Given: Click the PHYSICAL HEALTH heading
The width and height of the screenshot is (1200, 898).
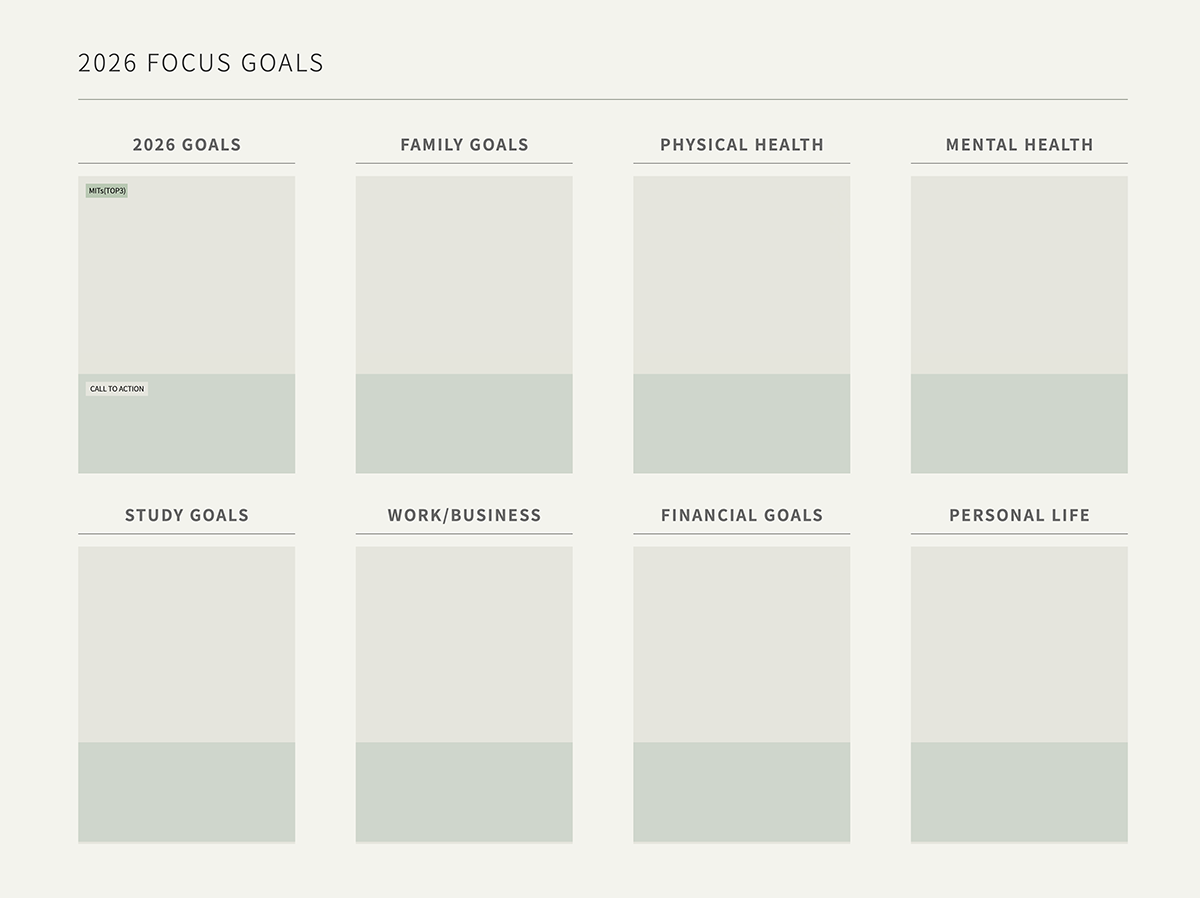Looking at the screenshot, I should pos(742,145).
